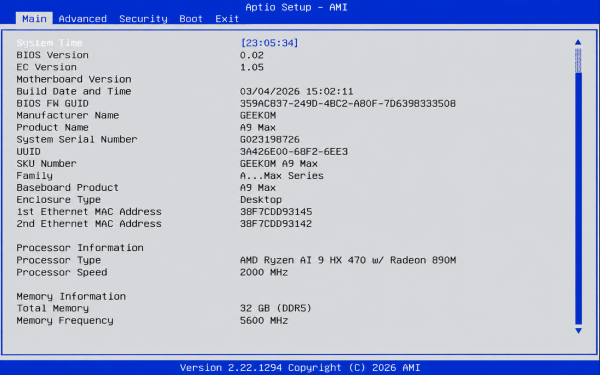600x375 pixels.
Task: Select the System Time value 23:05:34
Action: (x=269, y=43)
